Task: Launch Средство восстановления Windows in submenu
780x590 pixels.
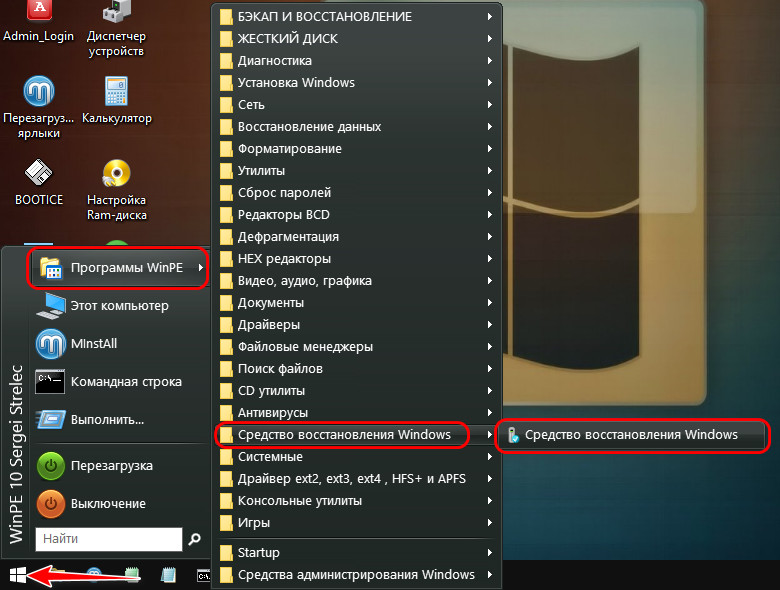Action: coord(633,435)
